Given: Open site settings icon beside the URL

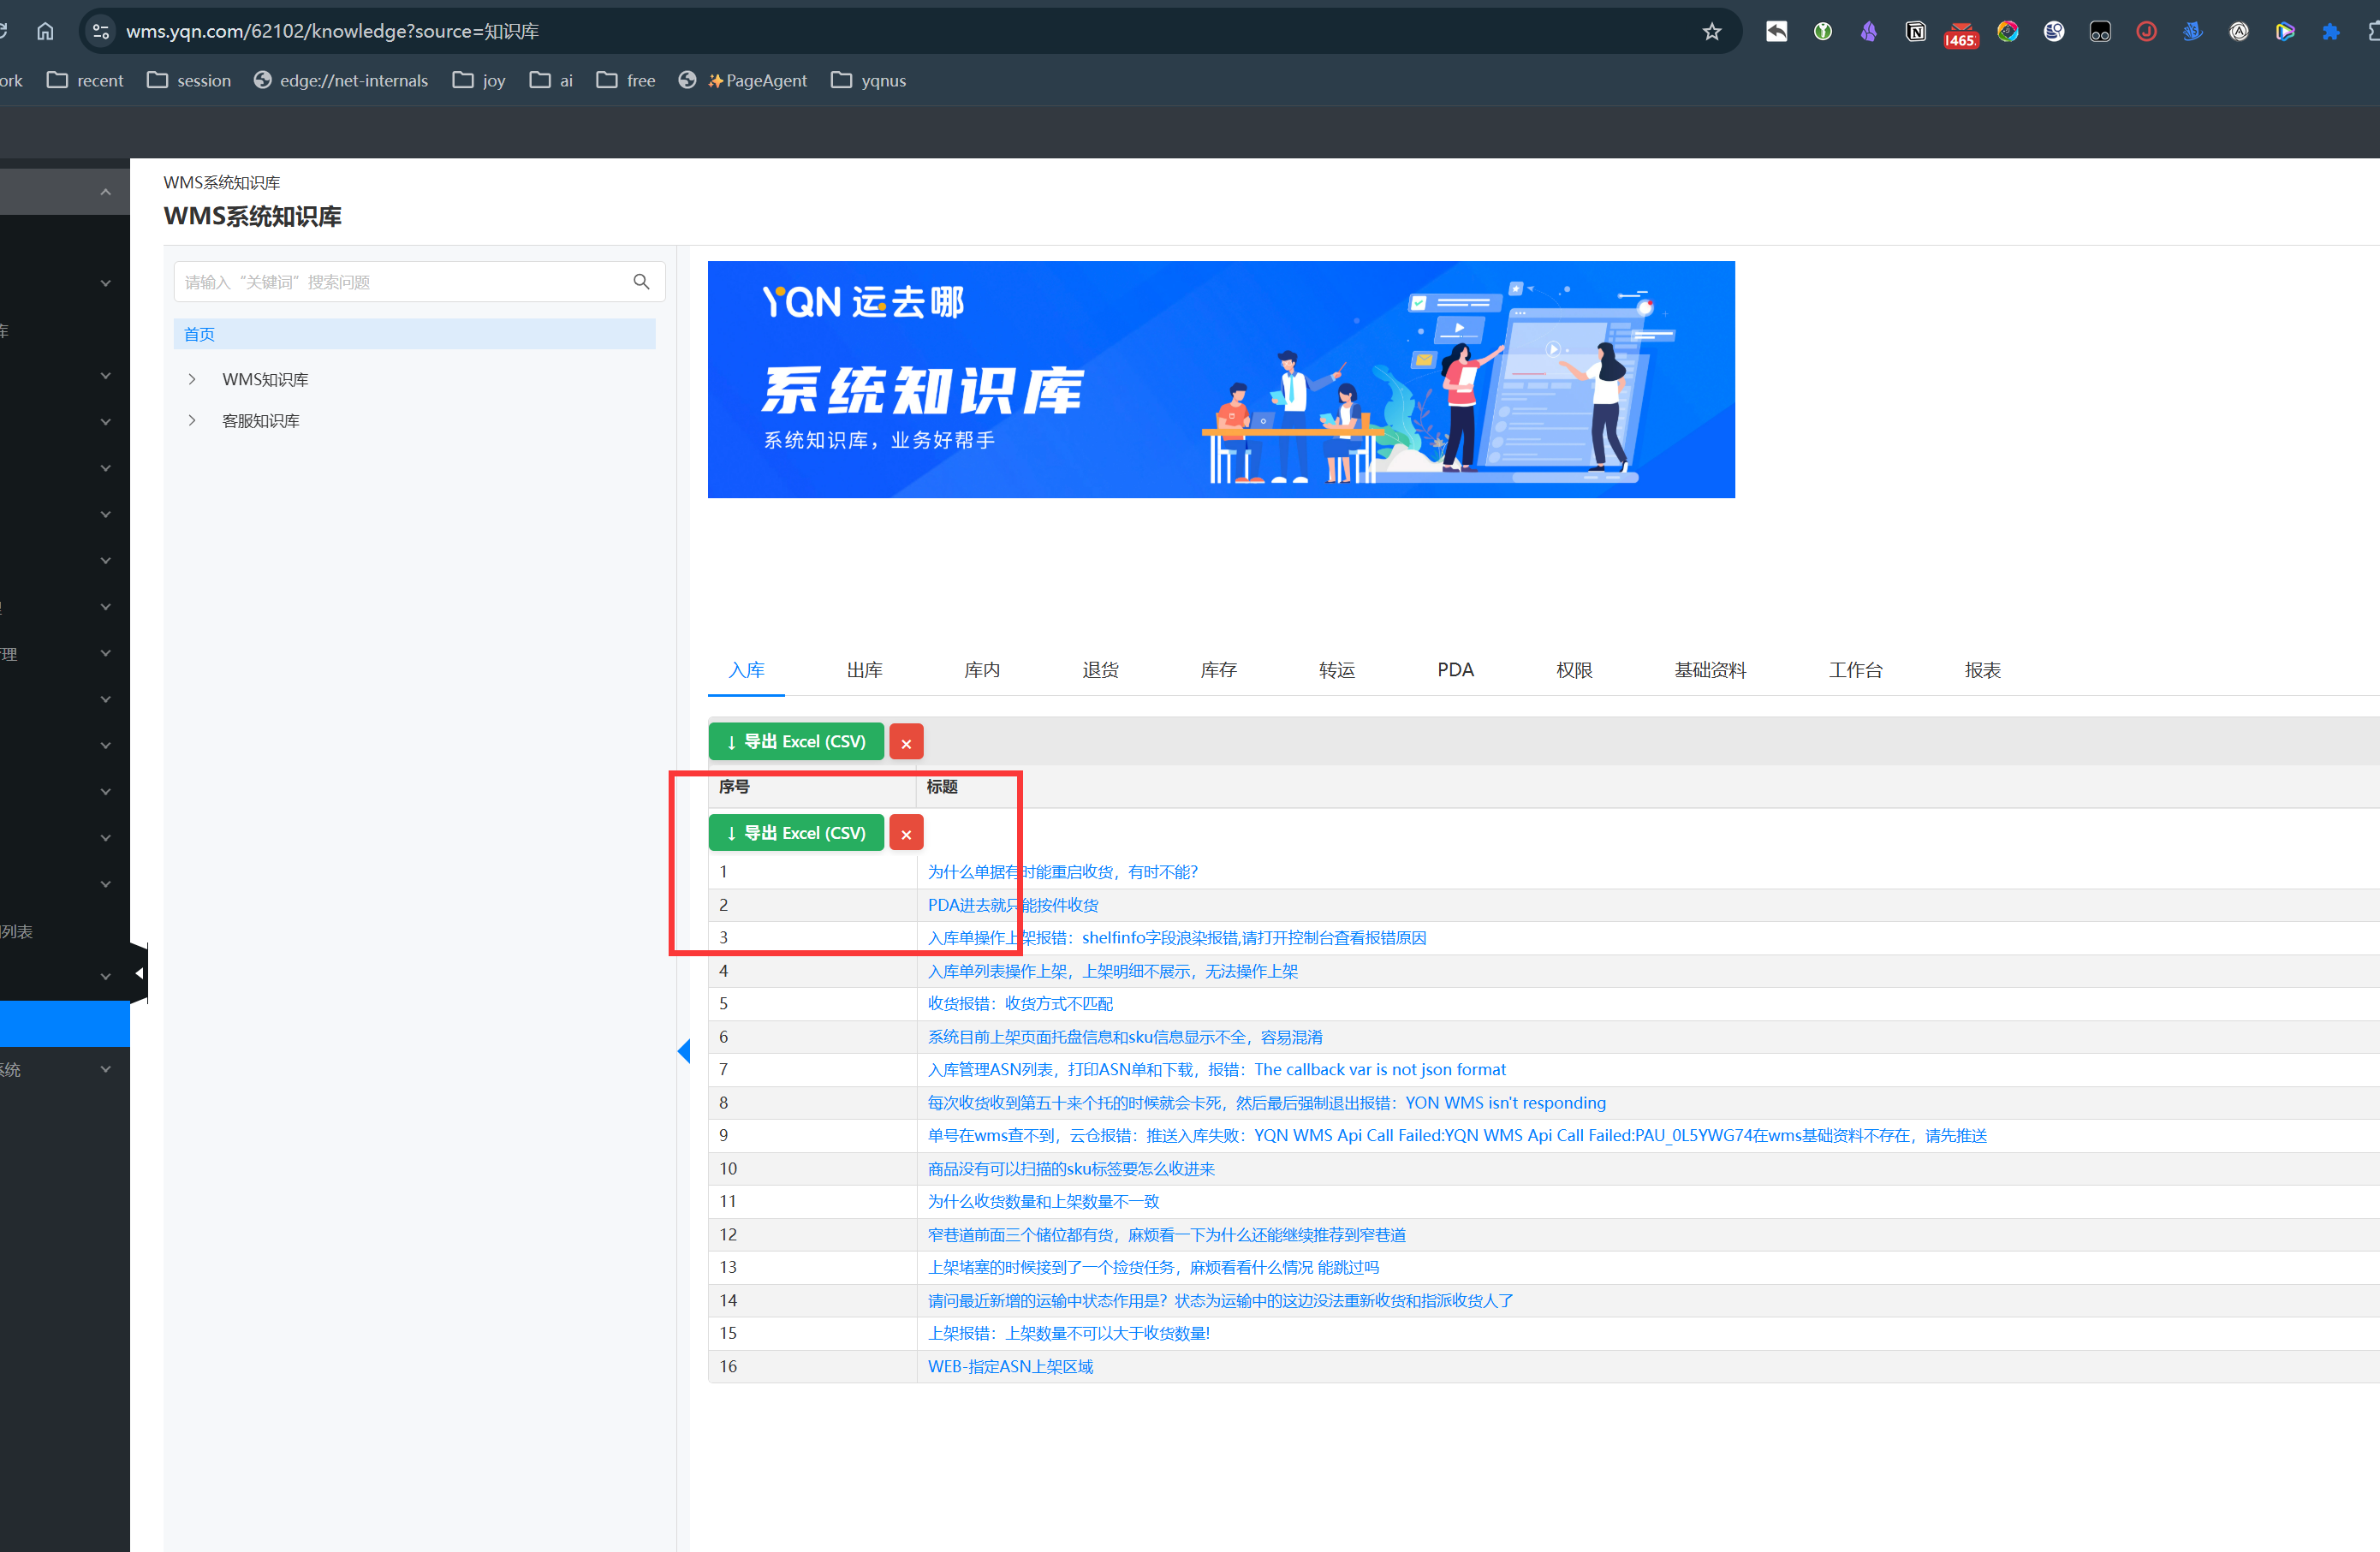Looking at the screenshot, I should 100,31.
